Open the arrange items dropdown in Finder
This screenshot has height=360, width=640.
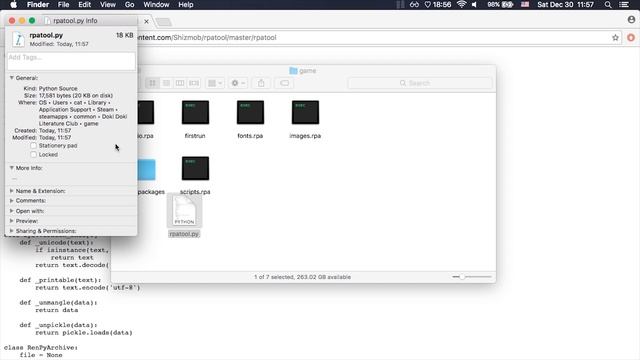click(x=215, y=83)
